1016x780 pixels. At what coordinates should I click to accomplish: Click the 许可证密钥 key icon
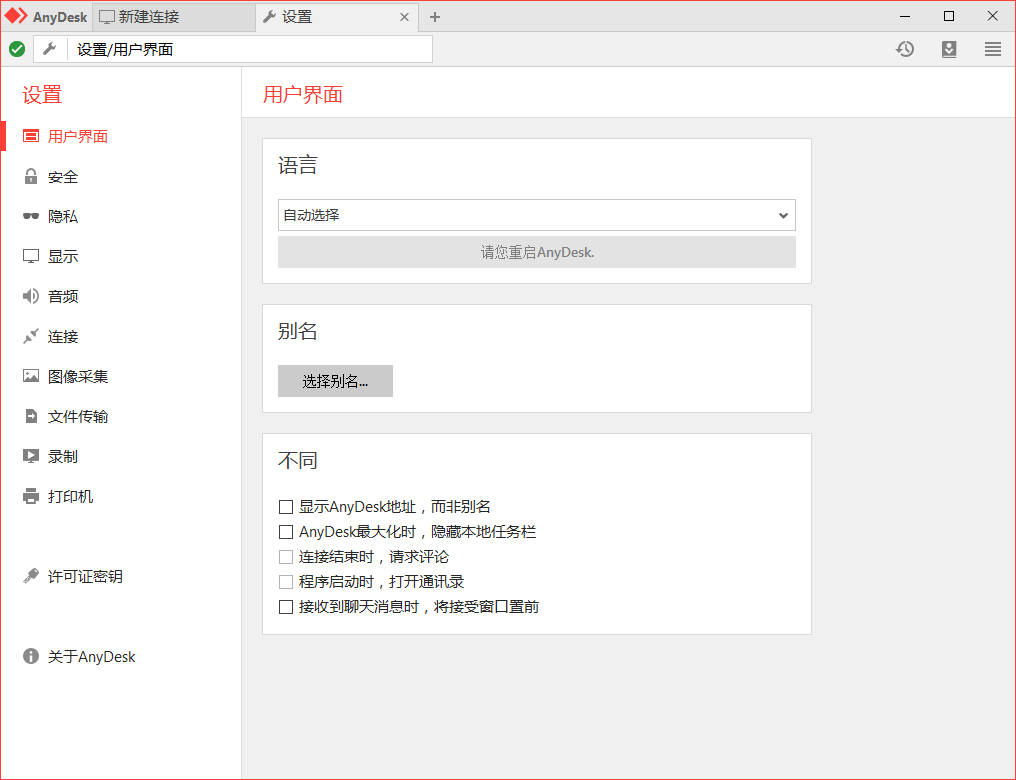(x=31, y=576)
